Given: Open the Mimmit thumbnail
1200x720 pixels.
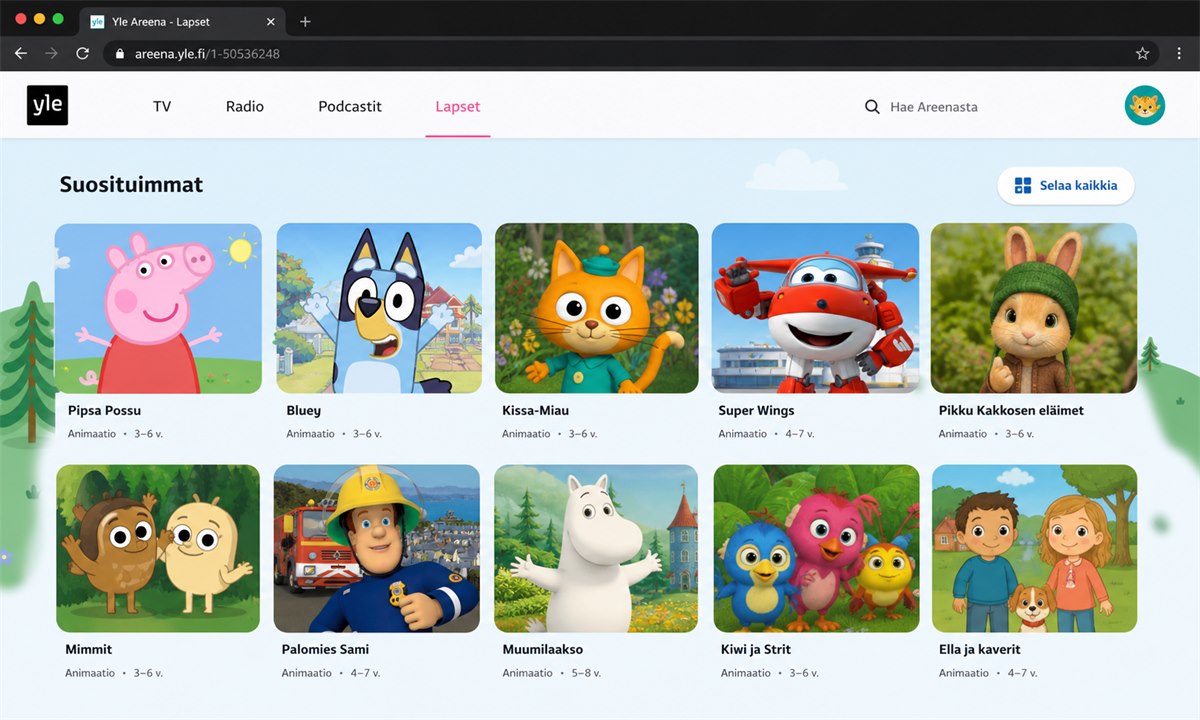Looking at the screenshot, I should [x=158, y=548].
